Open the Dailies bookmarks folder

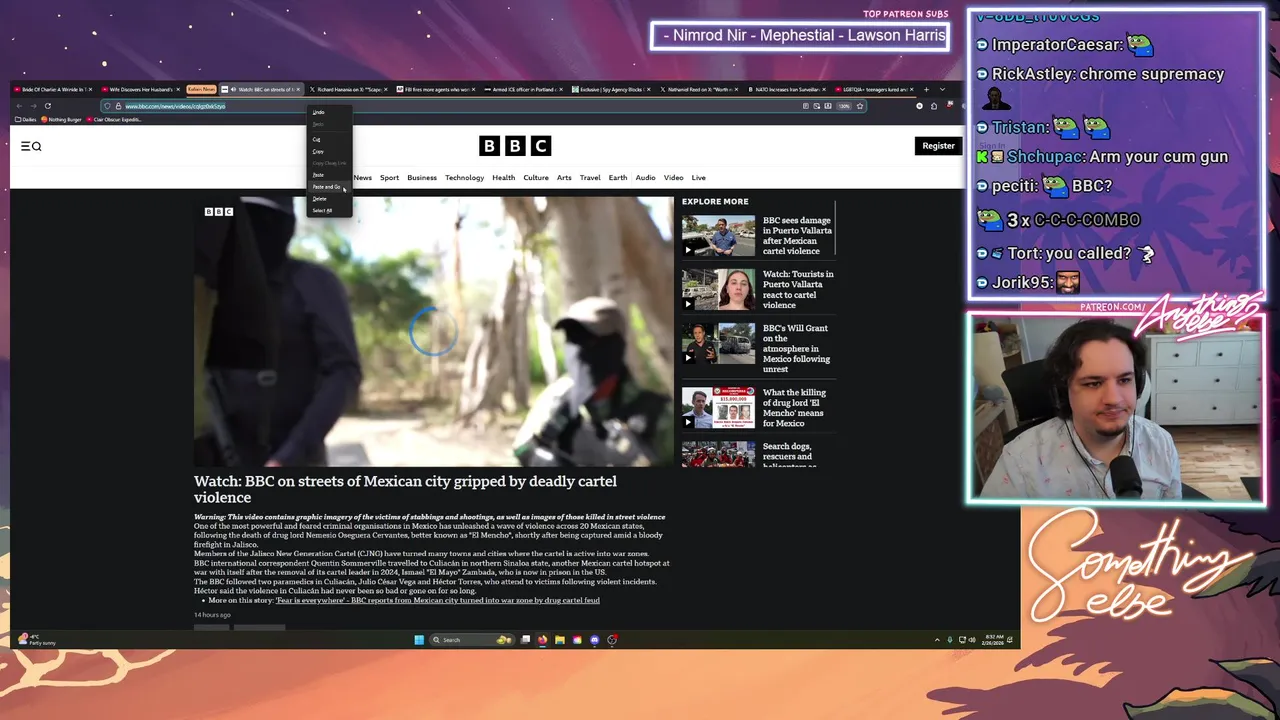[x=27, y=119]
